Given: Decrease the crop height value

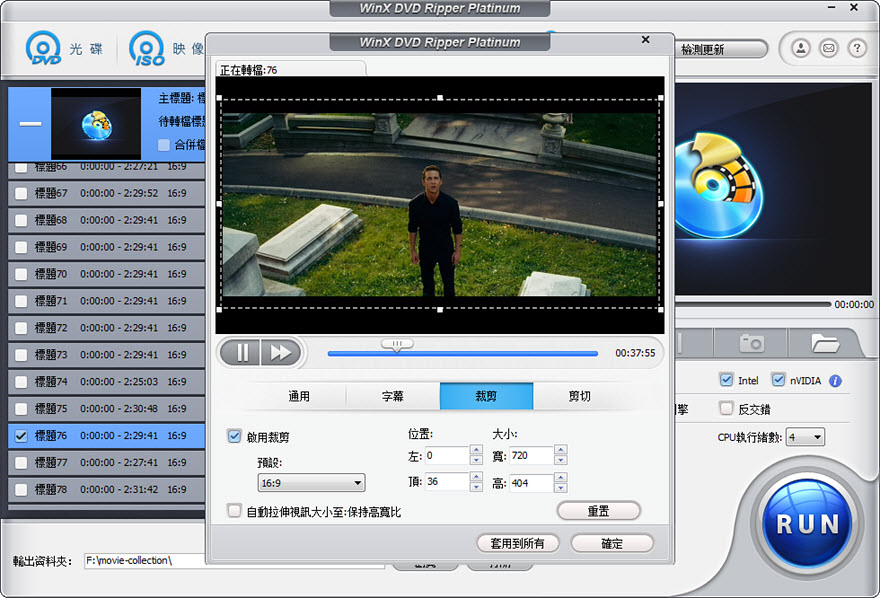Looking at the screenshot, I should pos(561,487).
